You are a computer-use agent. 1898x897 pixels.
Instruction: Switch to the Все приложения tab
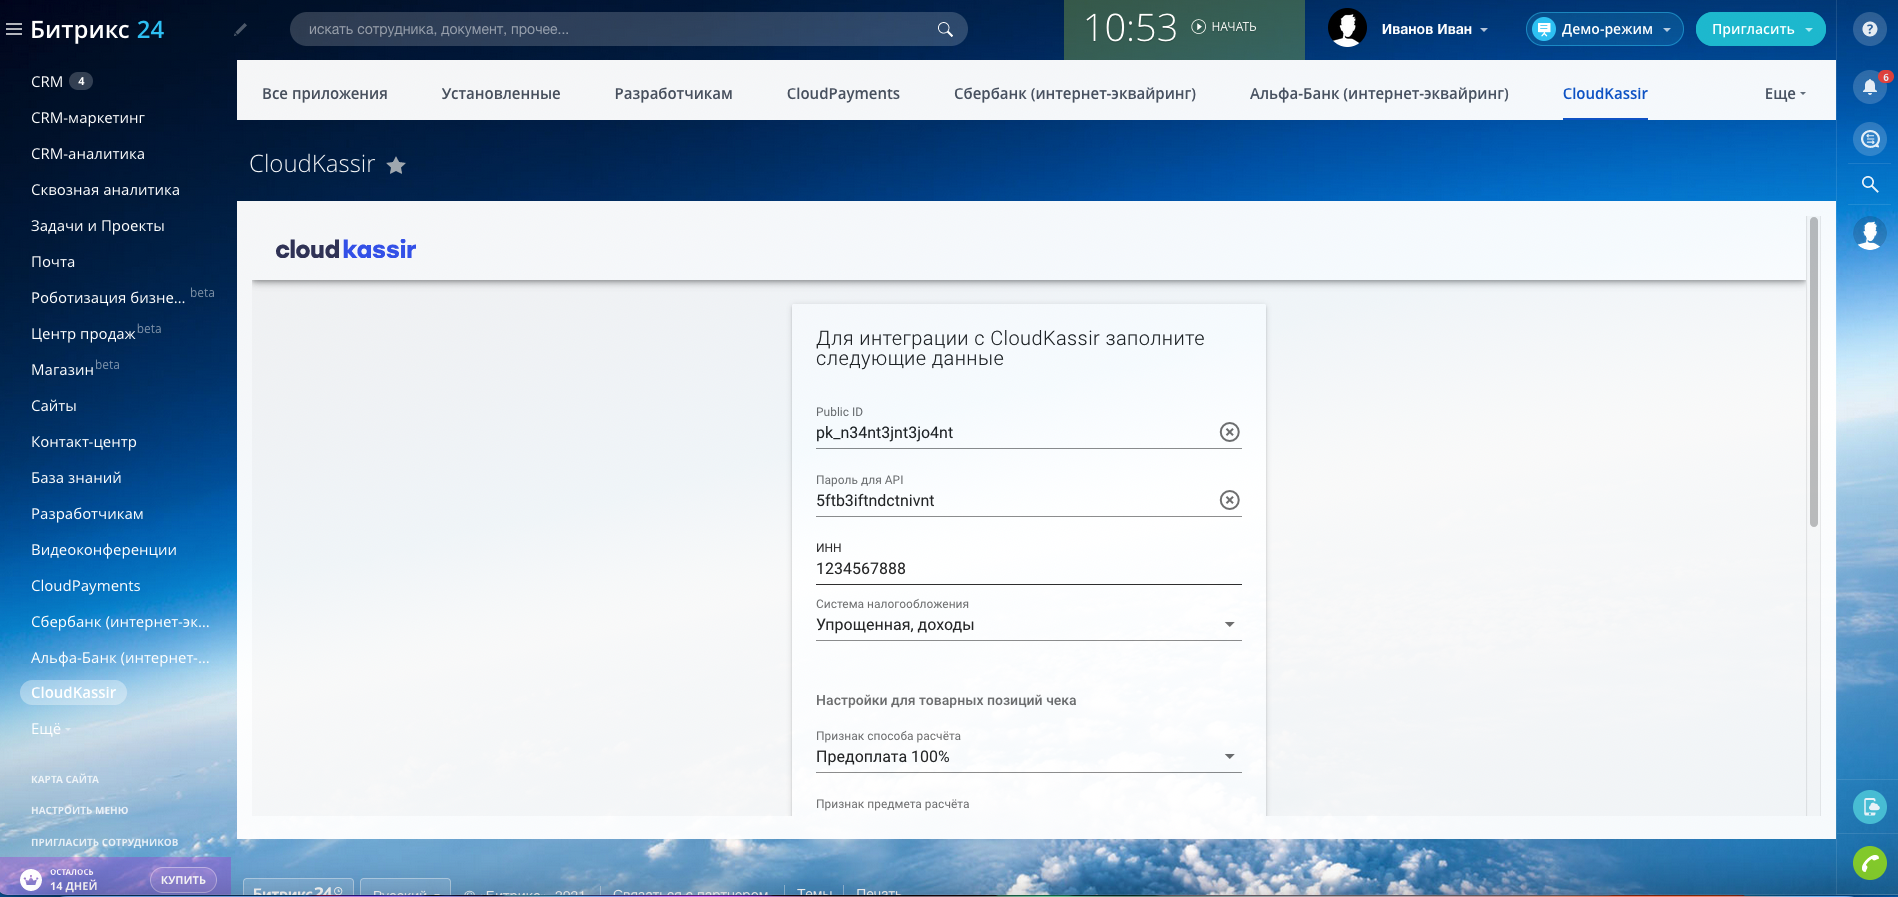point(324,94)
